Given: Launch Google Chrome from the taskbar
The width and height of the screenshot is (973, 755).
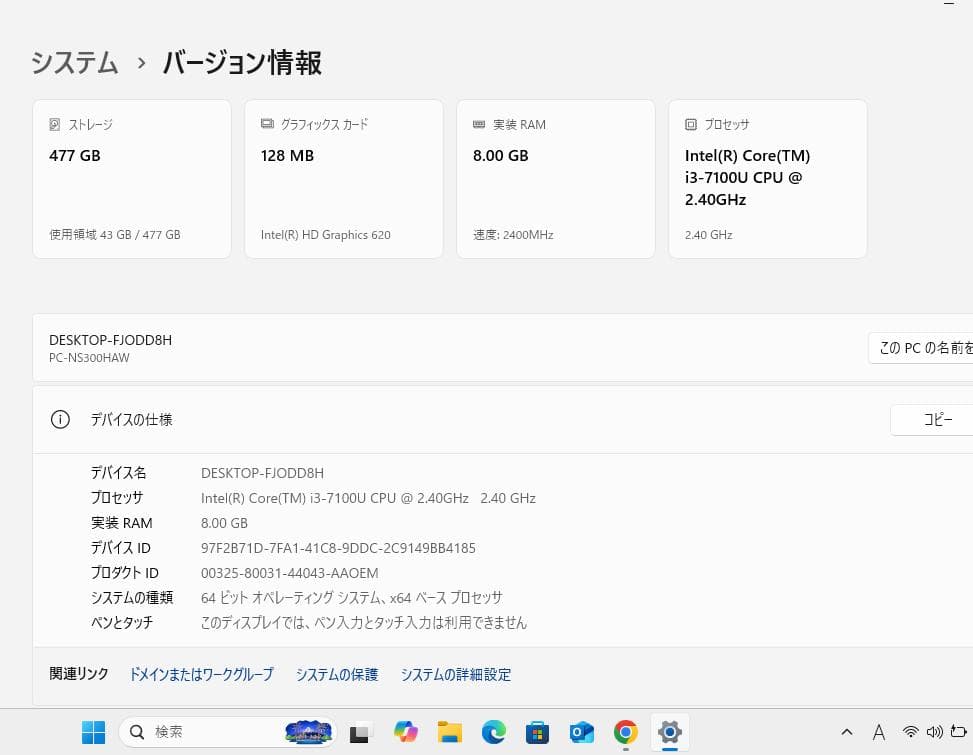Looking at the screenshot, I should point(625,732).
